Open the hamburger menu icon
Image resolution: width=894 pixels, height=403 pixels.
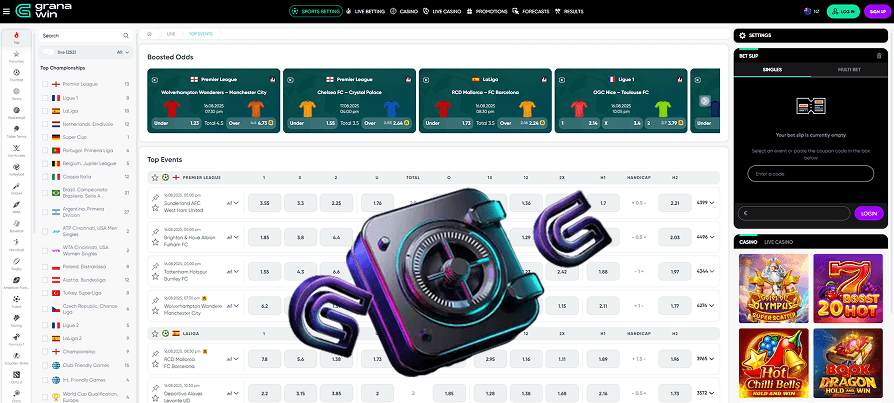pyautogui.click(x=6, y=11)
